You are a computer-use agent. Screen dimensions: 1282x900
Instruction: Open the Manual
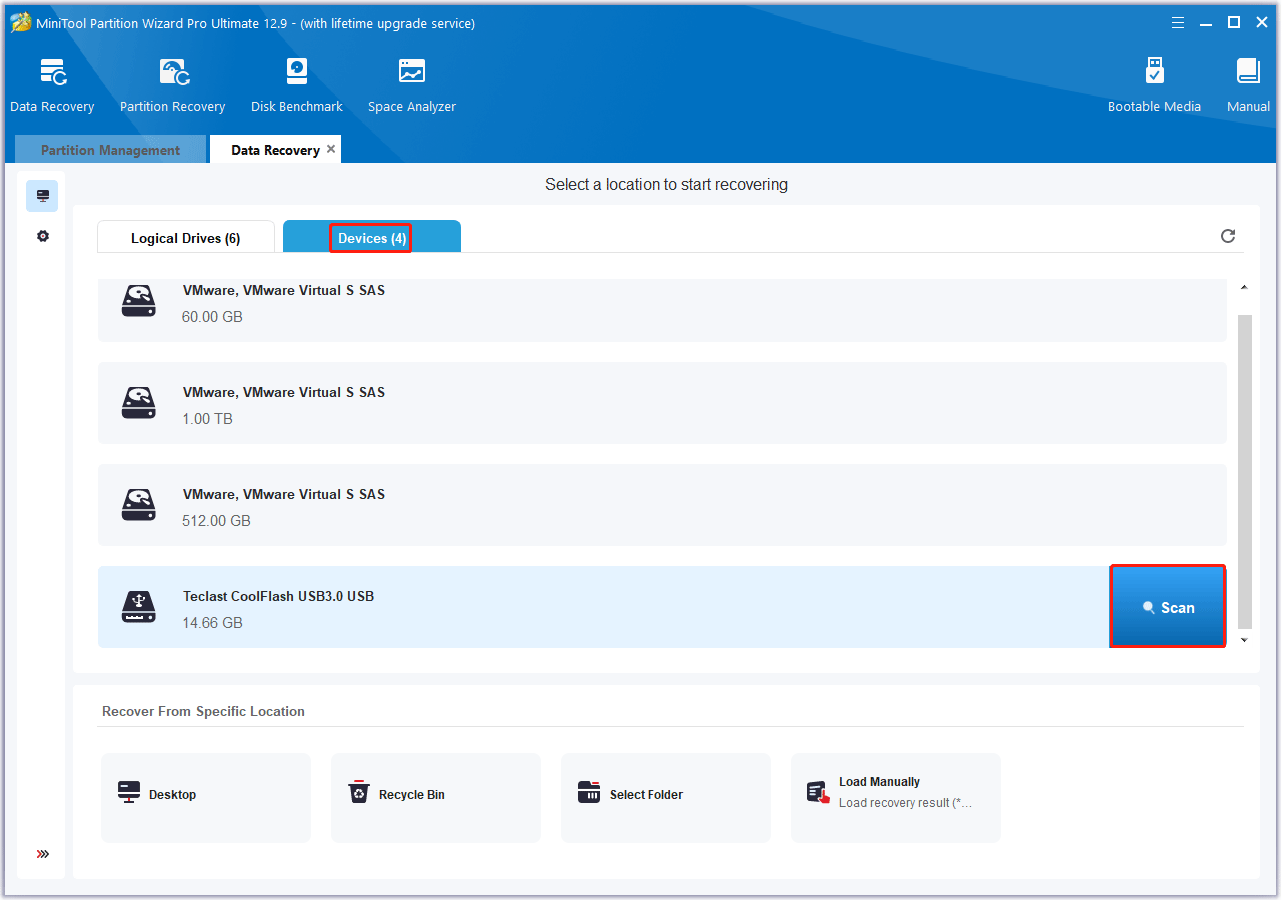[1248, 85]
